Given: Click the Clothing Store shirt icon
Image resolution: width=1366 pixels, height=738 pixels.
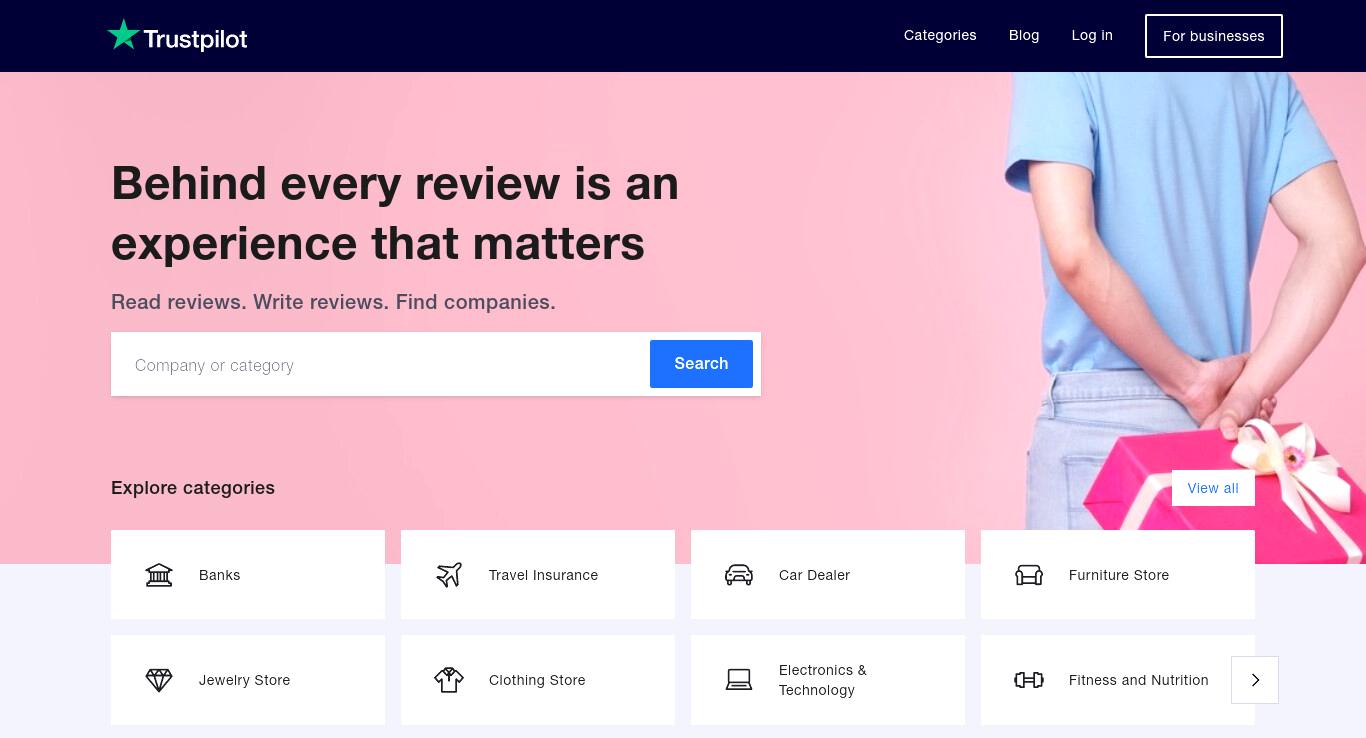Looking at the screenshot, I should [449, 680].
